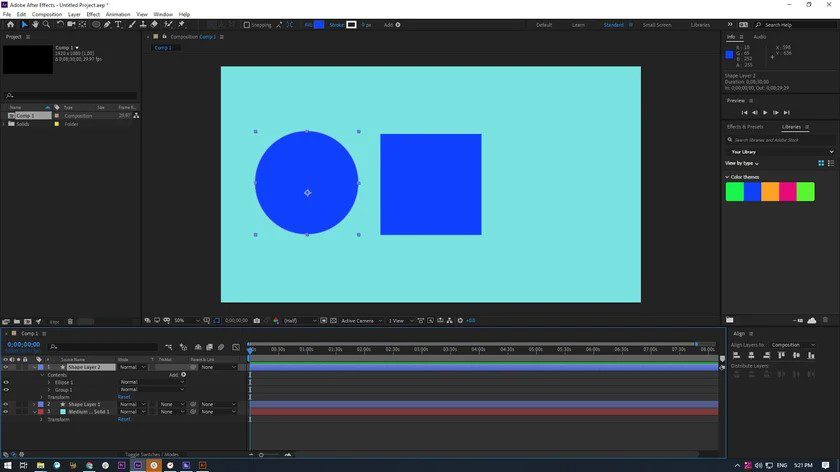Expand the Ellipse 1 property group
This screenshot has height=472, width=840.
[x=49, y=383]
